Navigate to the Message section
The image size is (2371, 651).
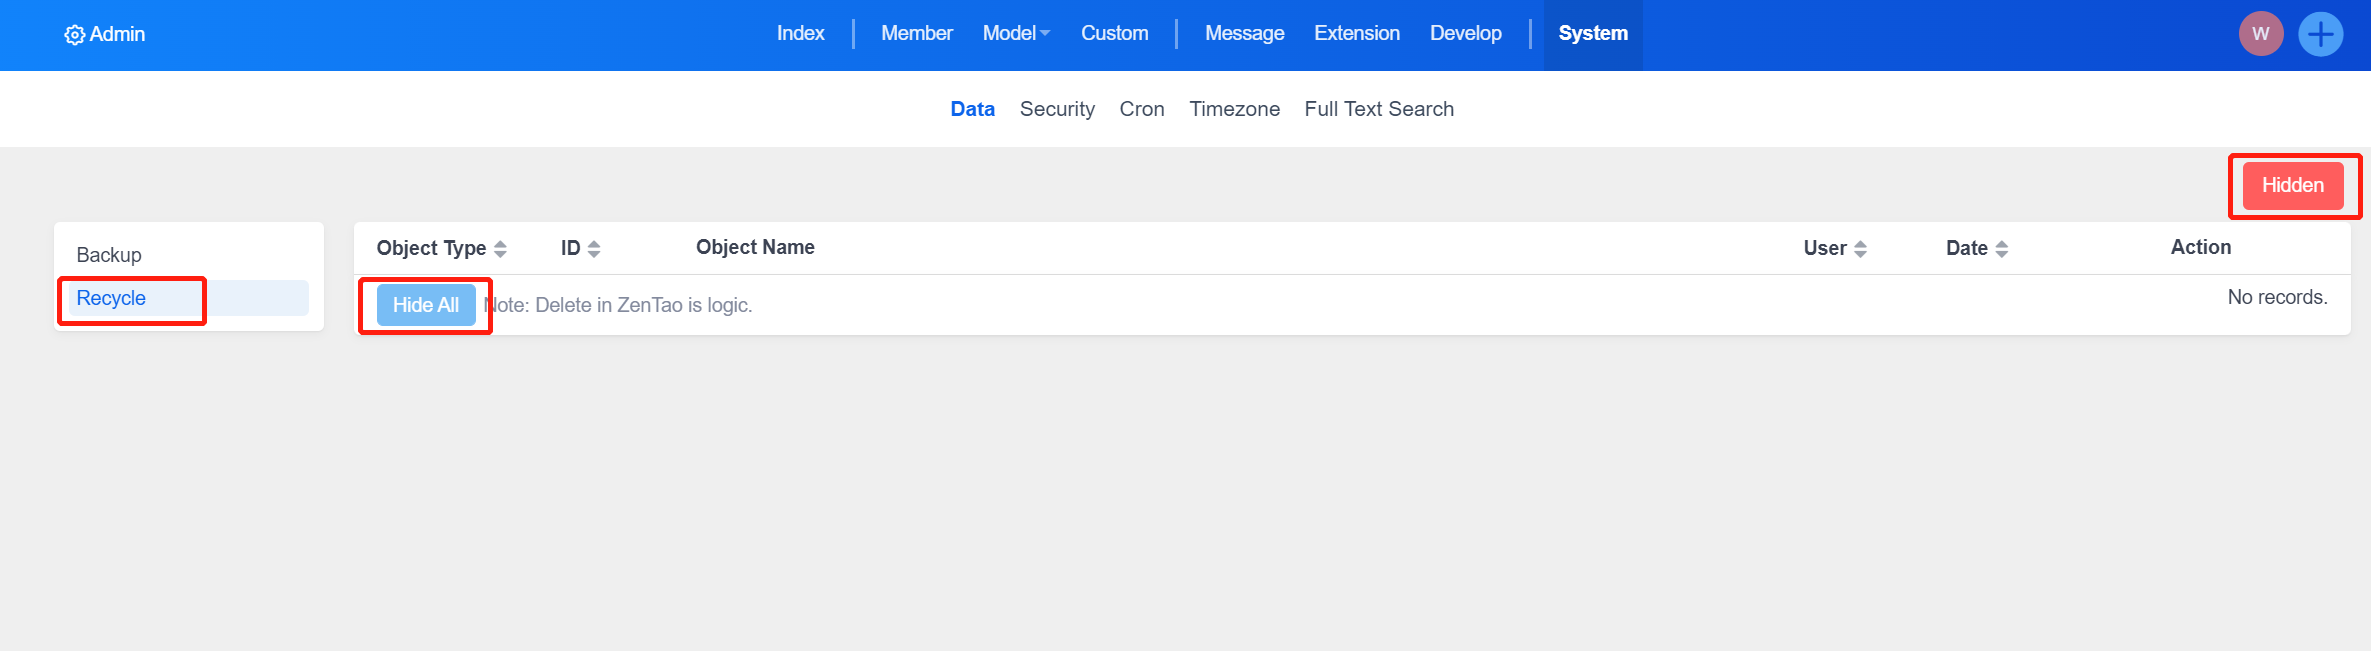click(x=1244, y=34)
